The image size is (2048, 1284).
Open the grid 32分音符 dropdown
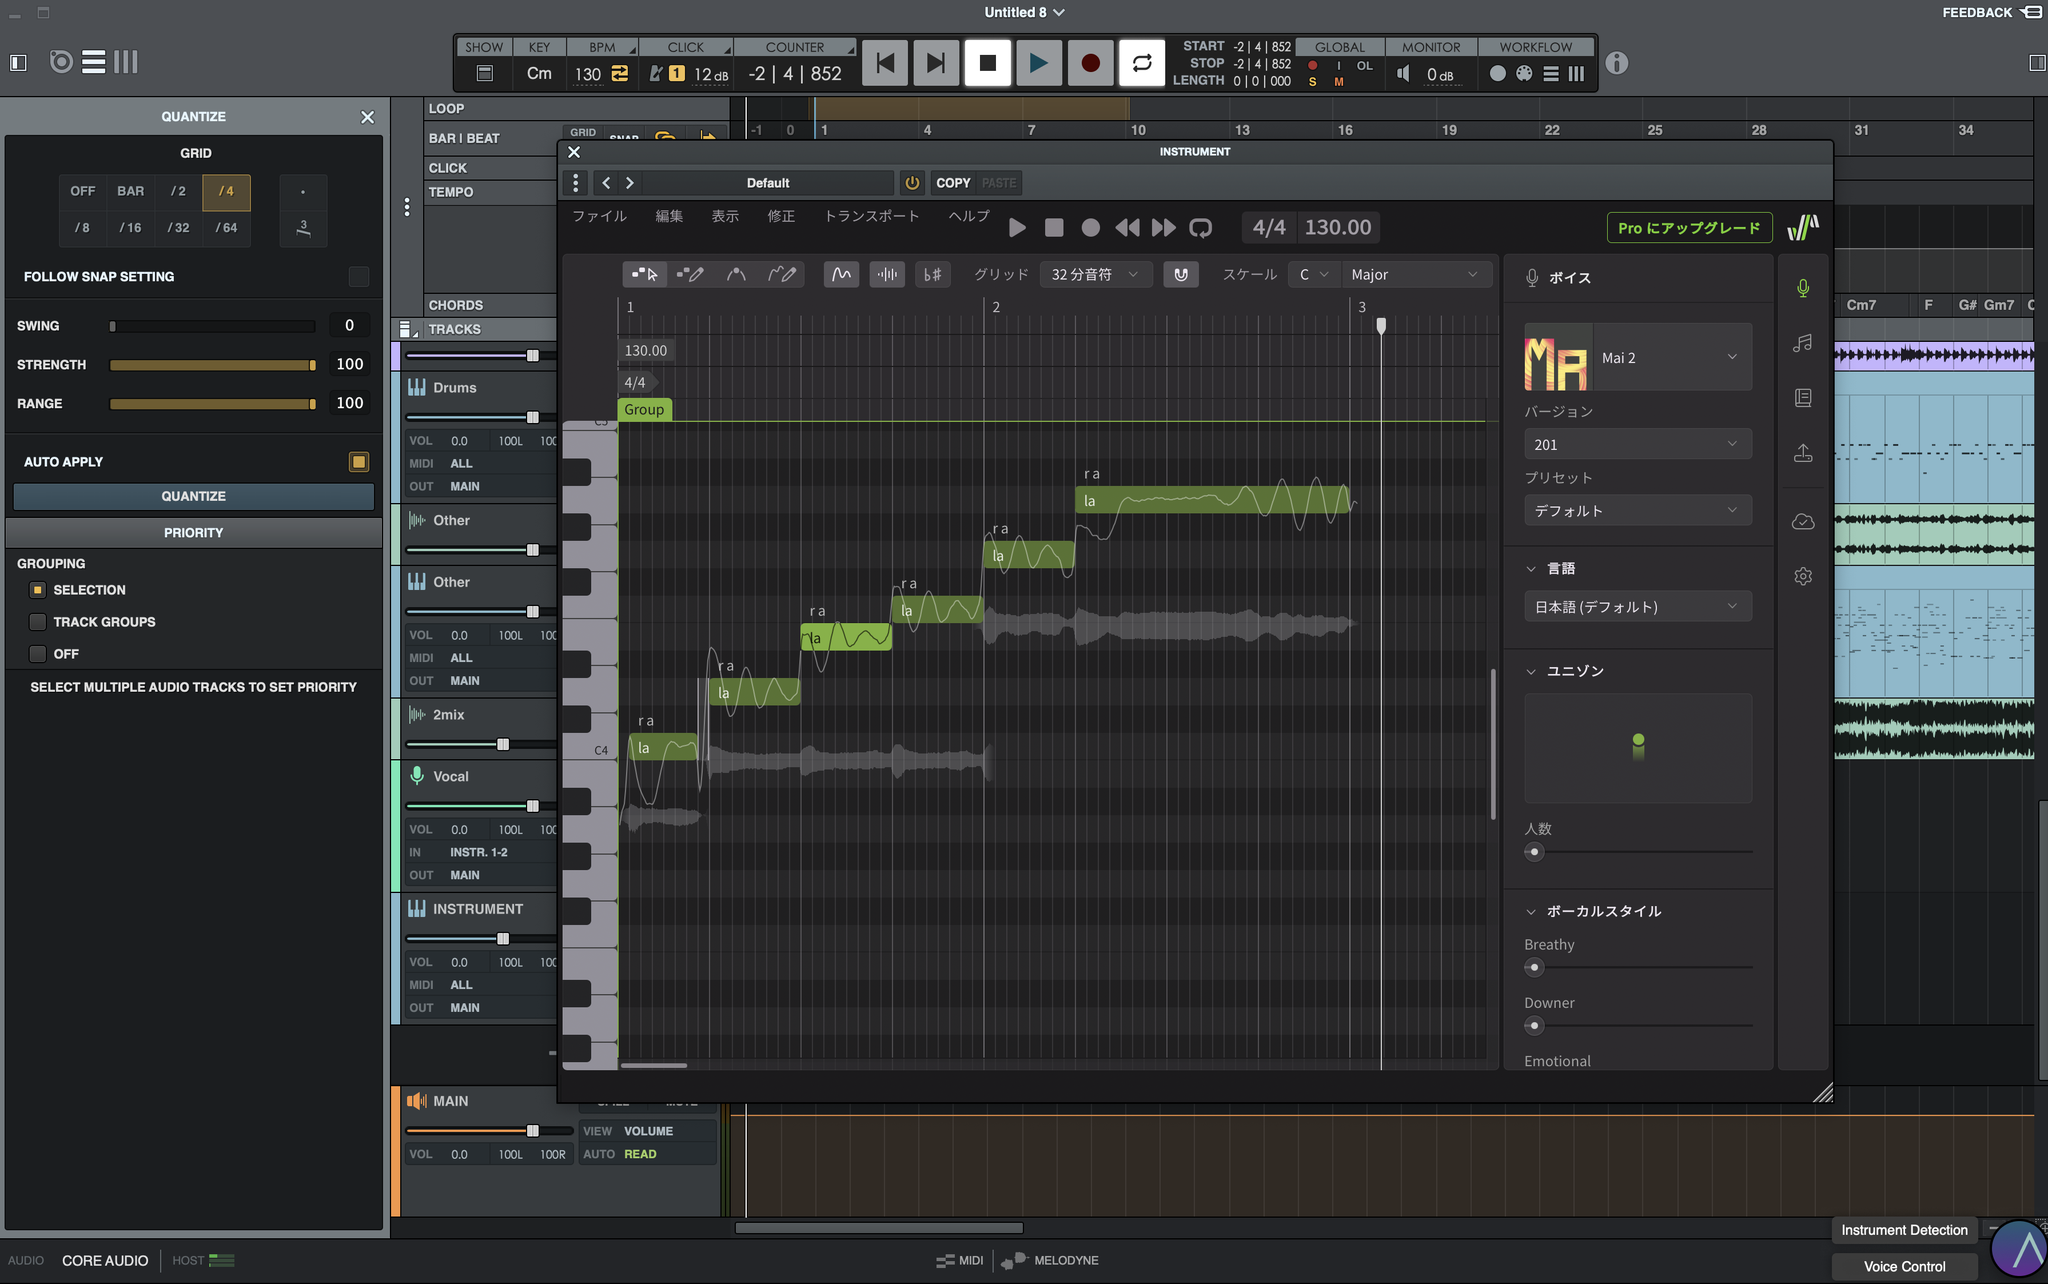1095,274
